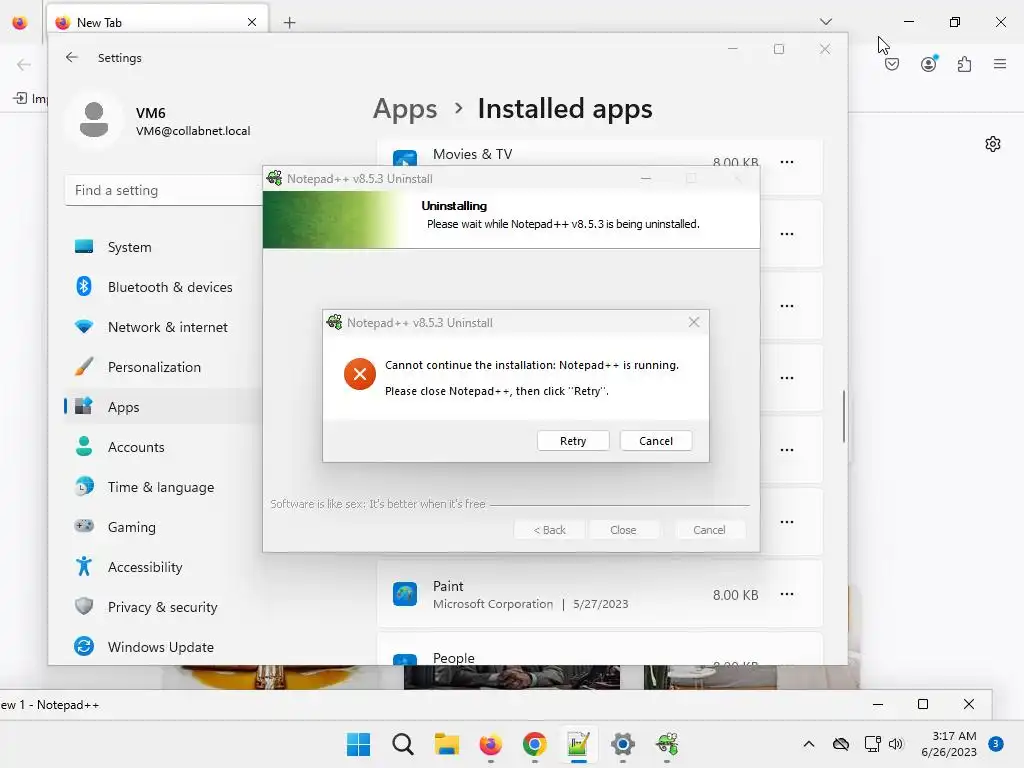The width and height of the screenshot is (1024, 768).
Task: Open network icon in system tray
Action: click(872, 744)
